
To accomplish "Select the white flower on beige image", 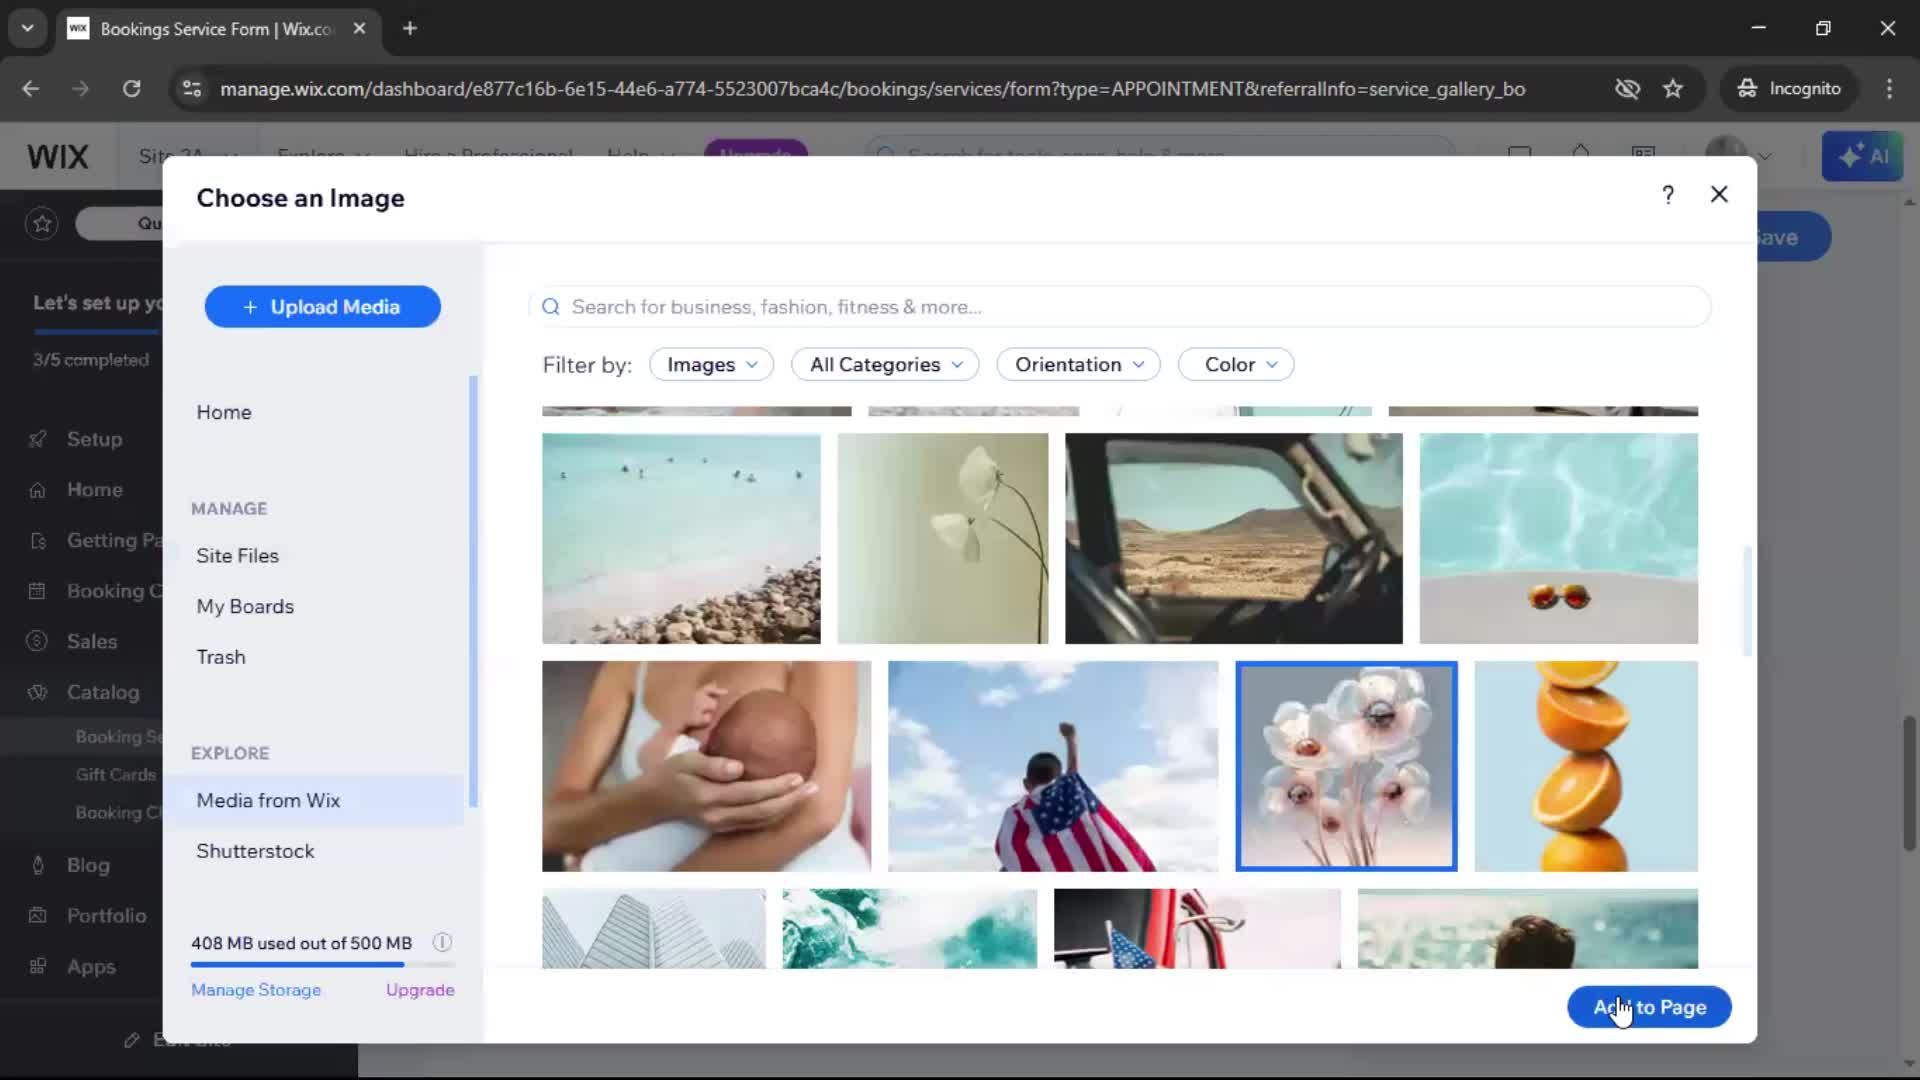I will pos(943,538).
